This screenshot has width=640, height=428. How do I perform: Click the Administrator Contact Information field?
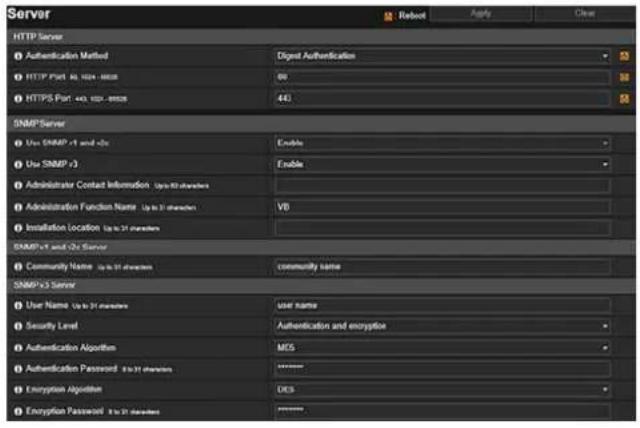(442, 186)
